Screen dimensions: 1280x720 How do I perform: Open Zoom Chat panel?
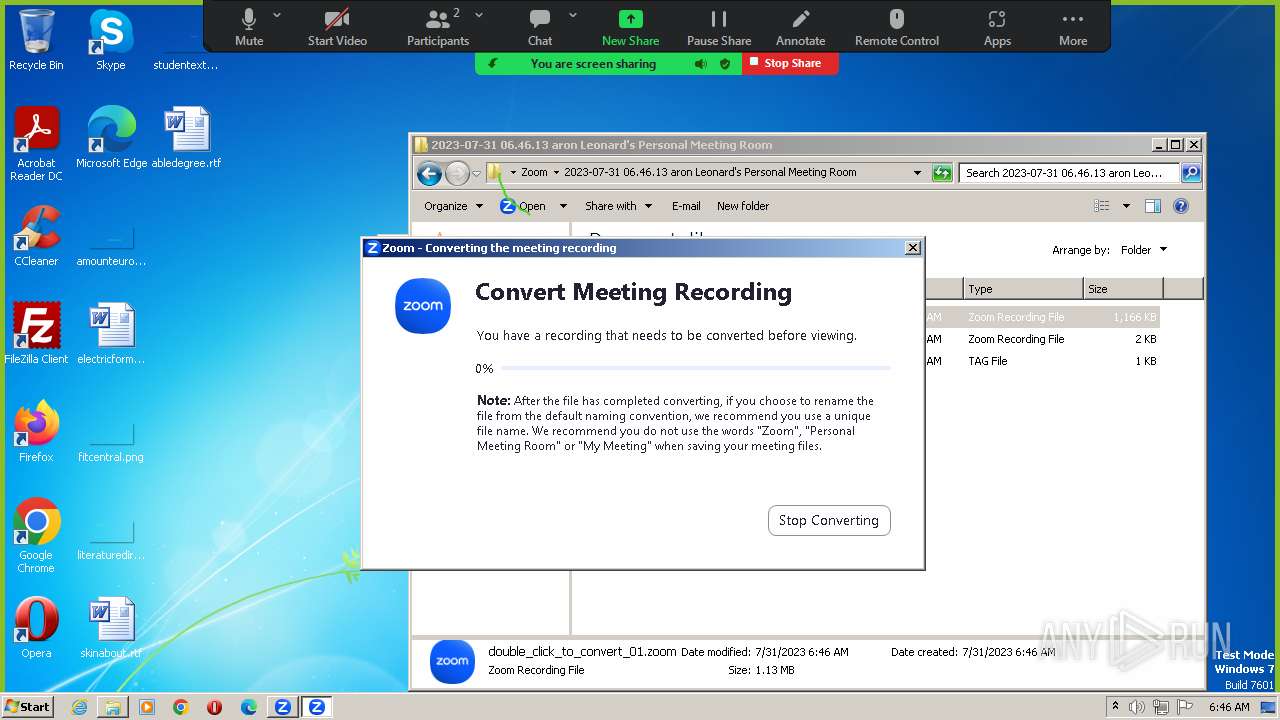[x=540, y=27]
